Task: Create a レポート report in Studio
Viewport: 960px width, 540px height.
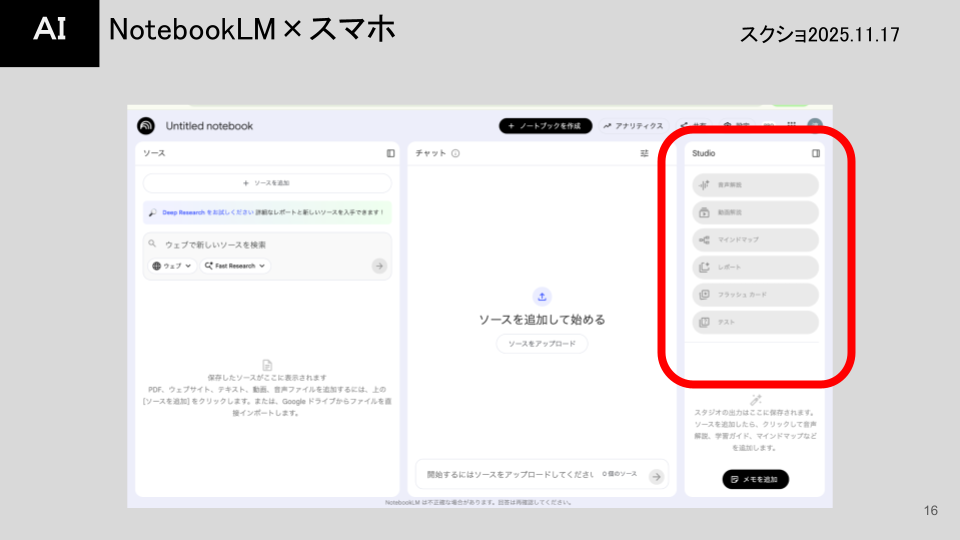Action: 755,268
